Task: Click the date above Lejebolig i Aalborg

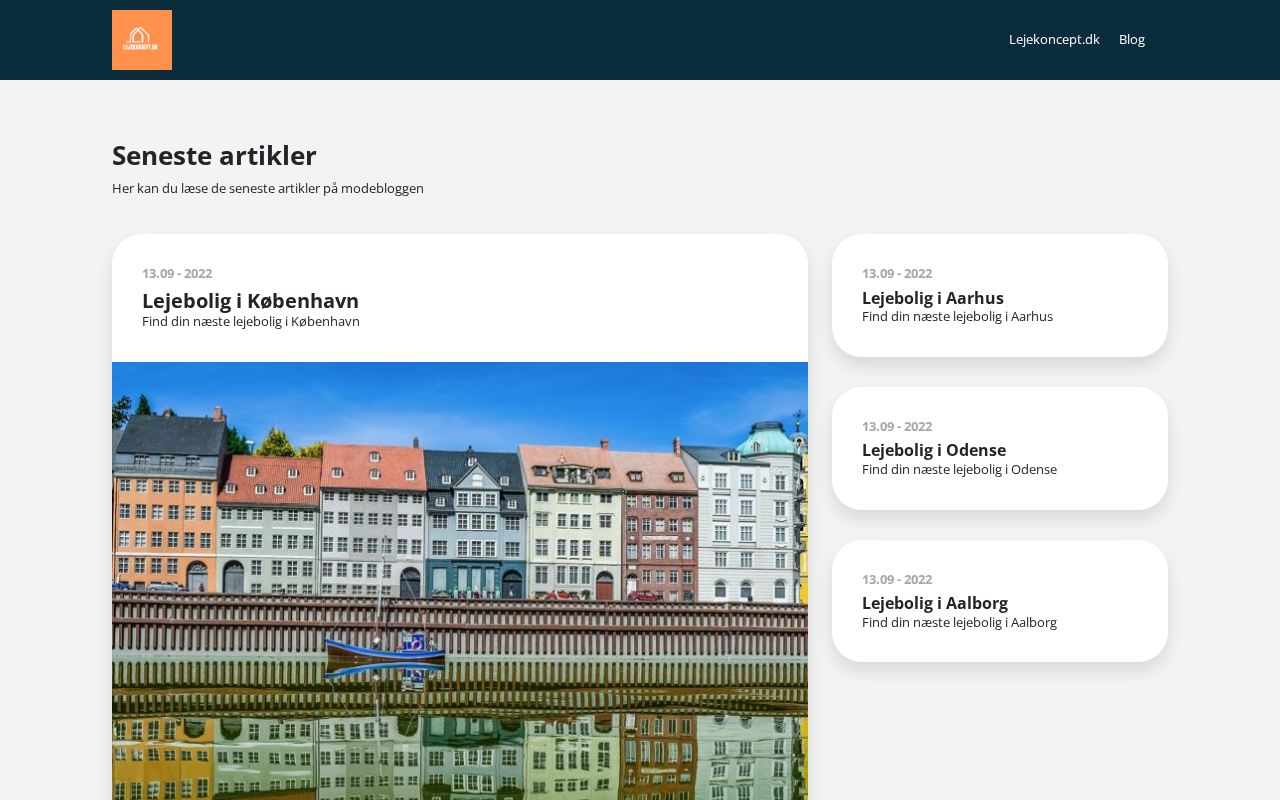Action: pos(897,580)
